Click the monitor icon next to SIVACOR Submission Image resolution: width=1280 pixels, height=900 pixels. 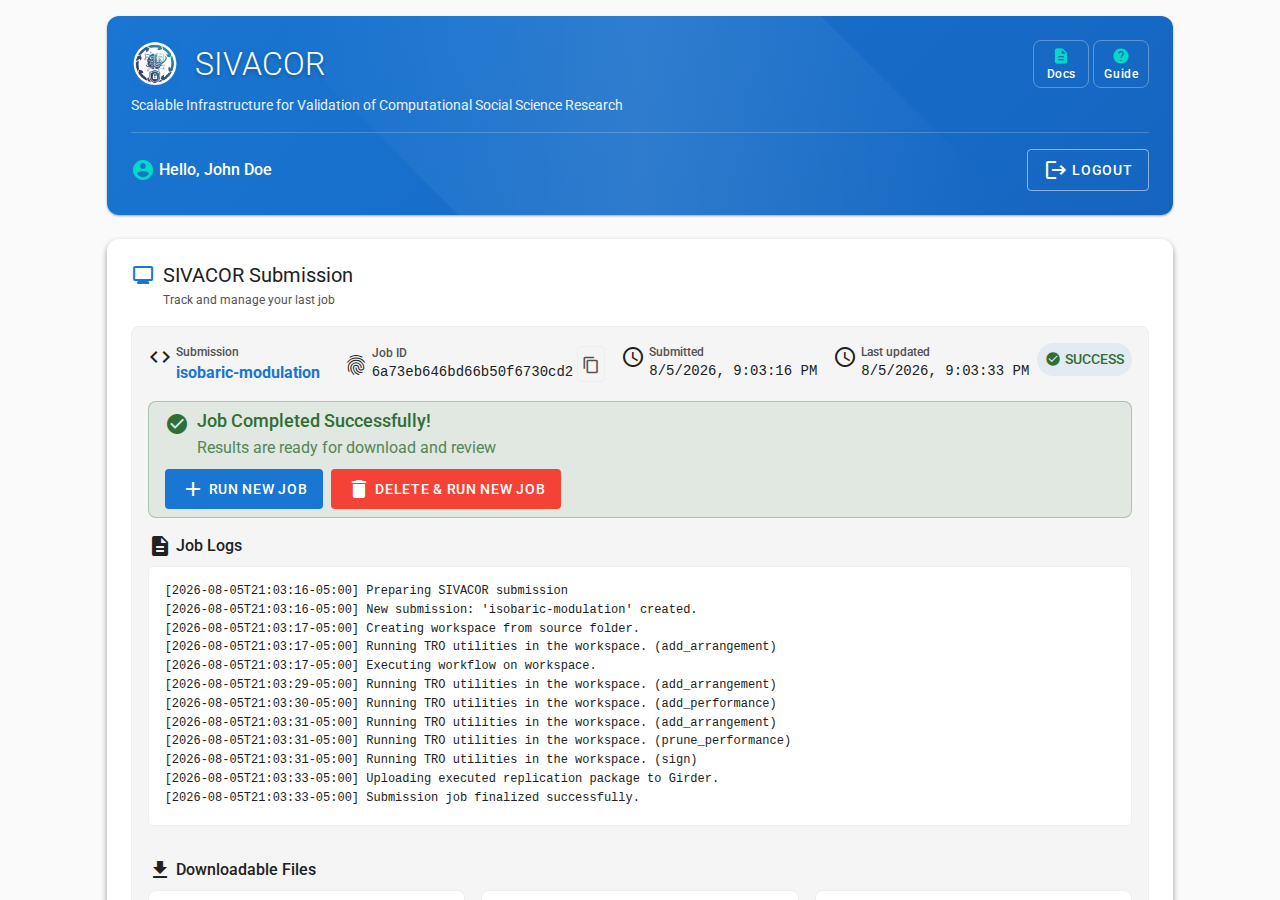143,275
